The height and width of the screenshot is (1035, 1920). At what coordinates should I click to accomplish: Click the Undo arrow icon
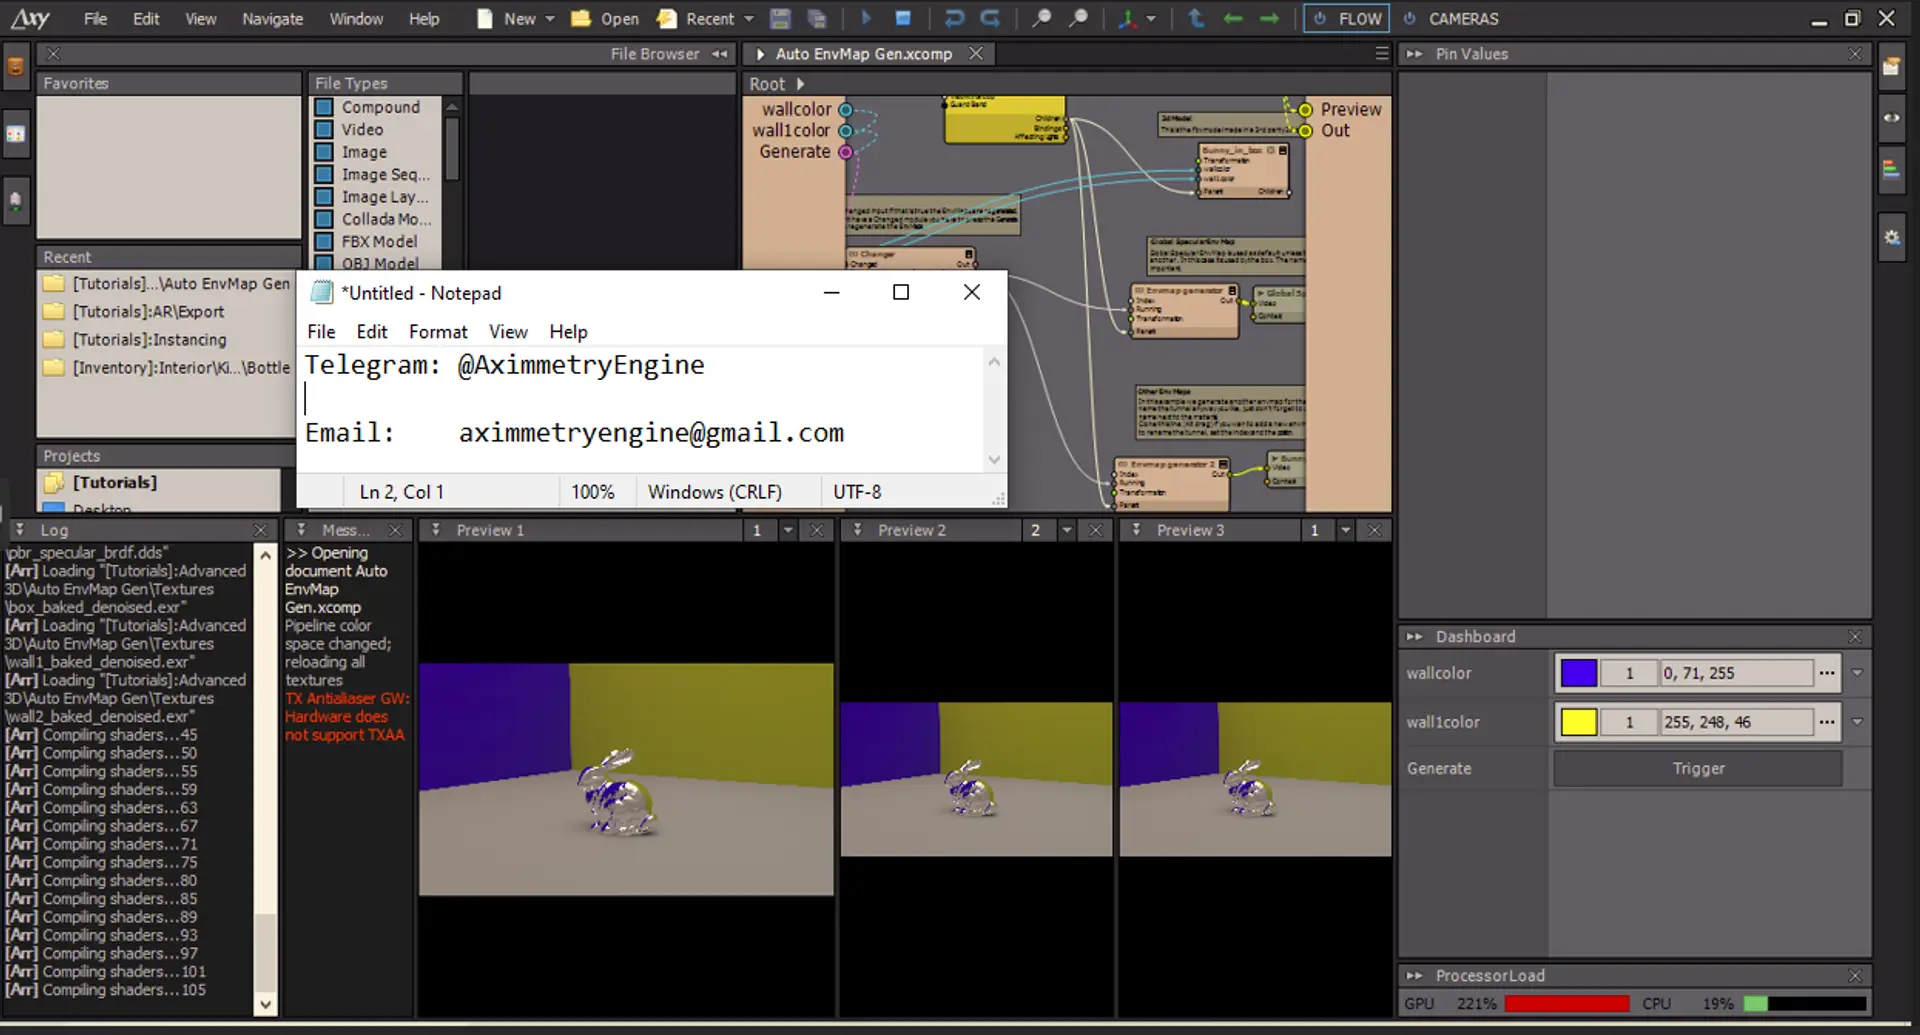tap(954, 19)
